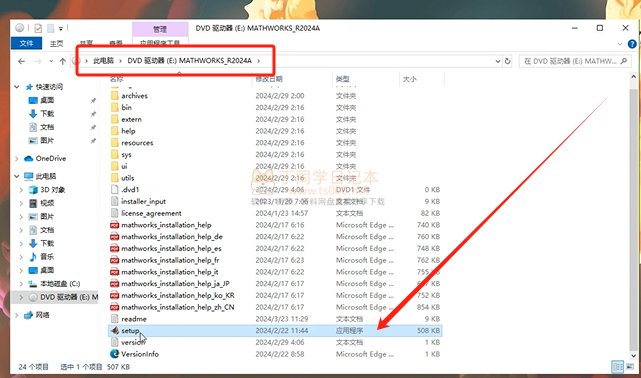This screenshot has height=378, width=641.
Task: Expand the DVD 驱动器 (E:) tree node
Action: [x=21, y=297]
